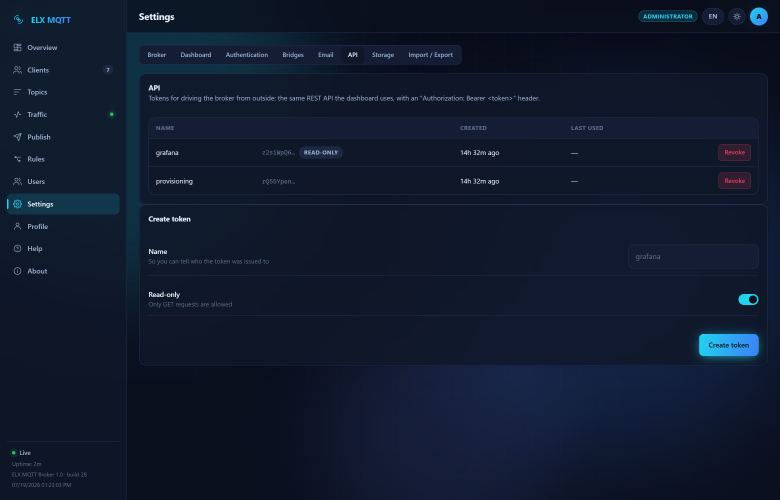
Task: Switch to the Authentication tab
Action: pyautogui.click(x=247, y=55)
